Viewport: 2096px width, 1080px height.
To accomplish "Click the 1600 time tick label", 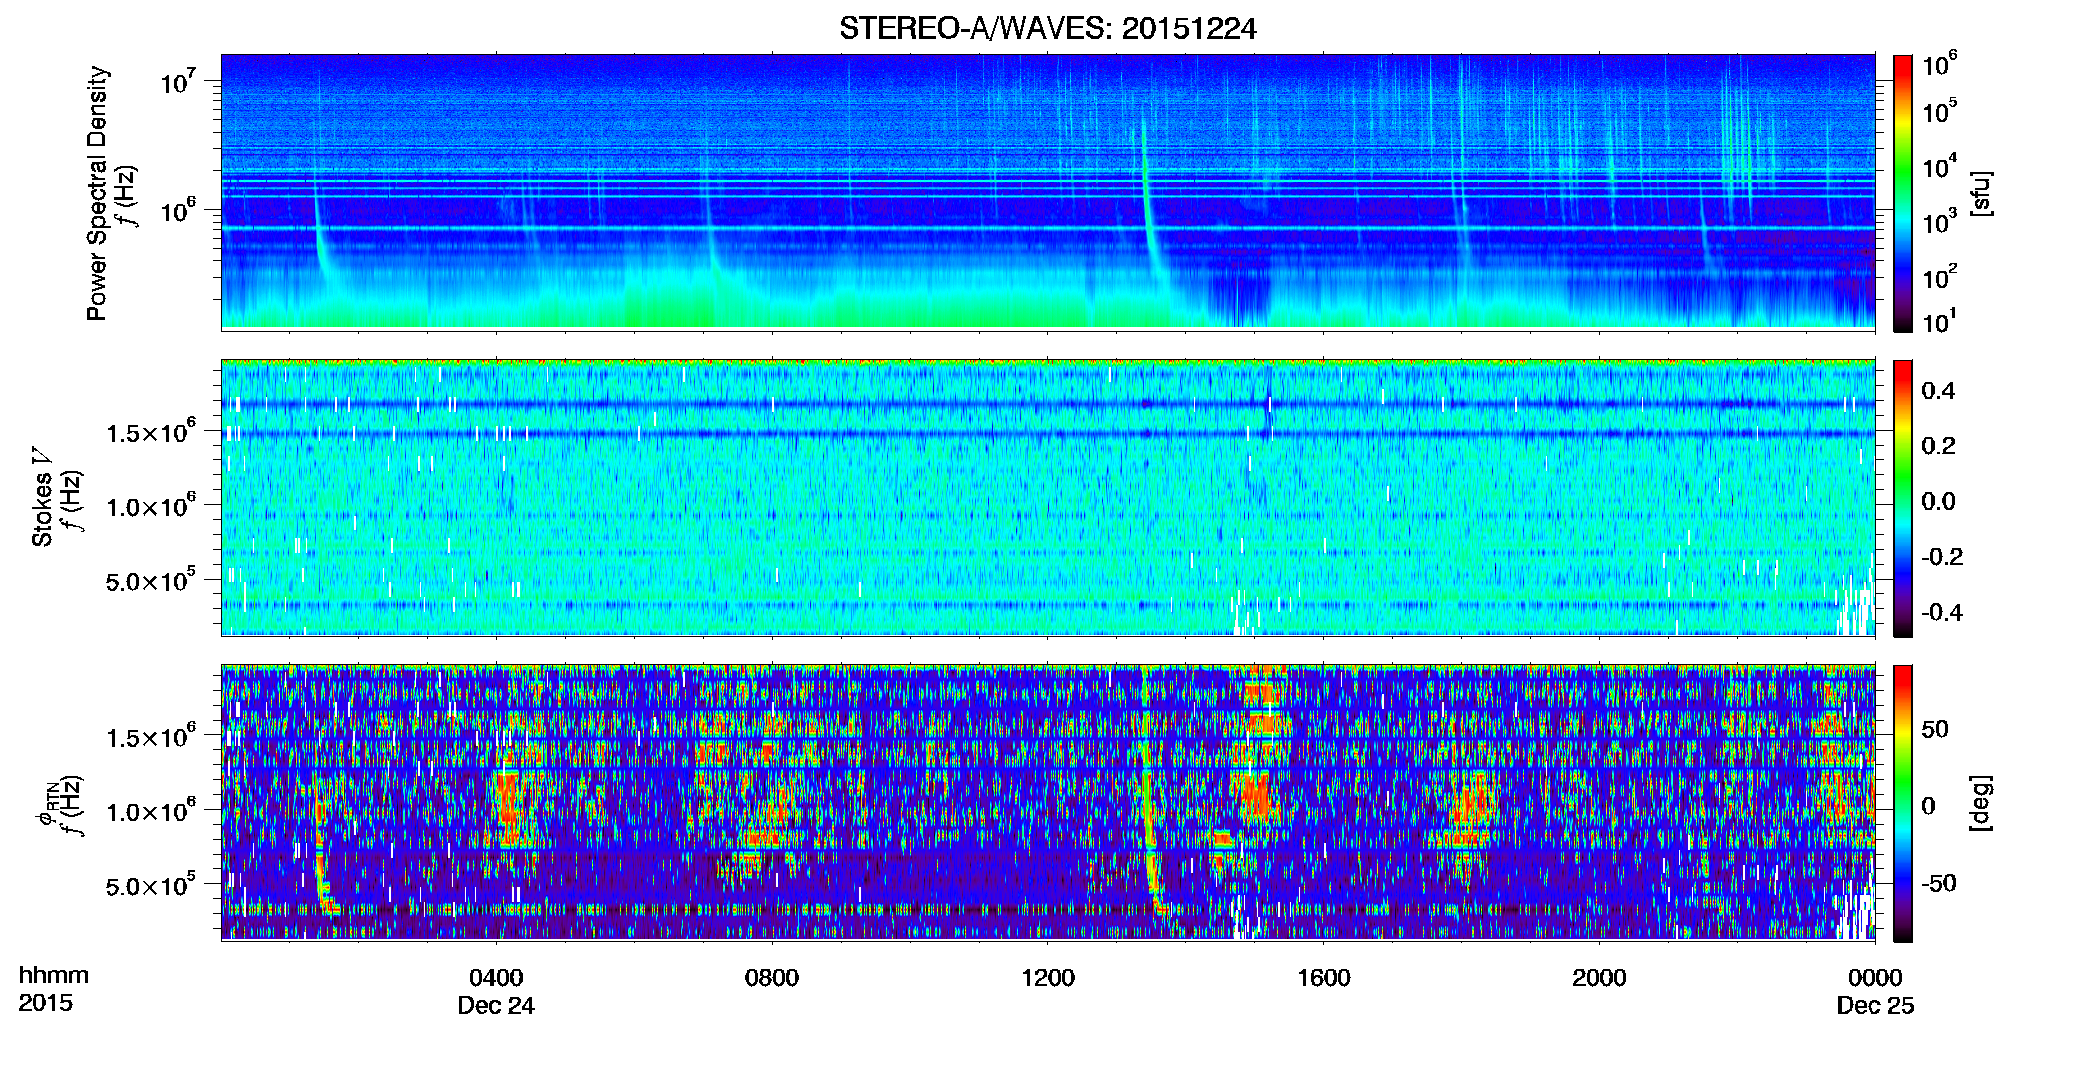I will (x=1324, y=978).
